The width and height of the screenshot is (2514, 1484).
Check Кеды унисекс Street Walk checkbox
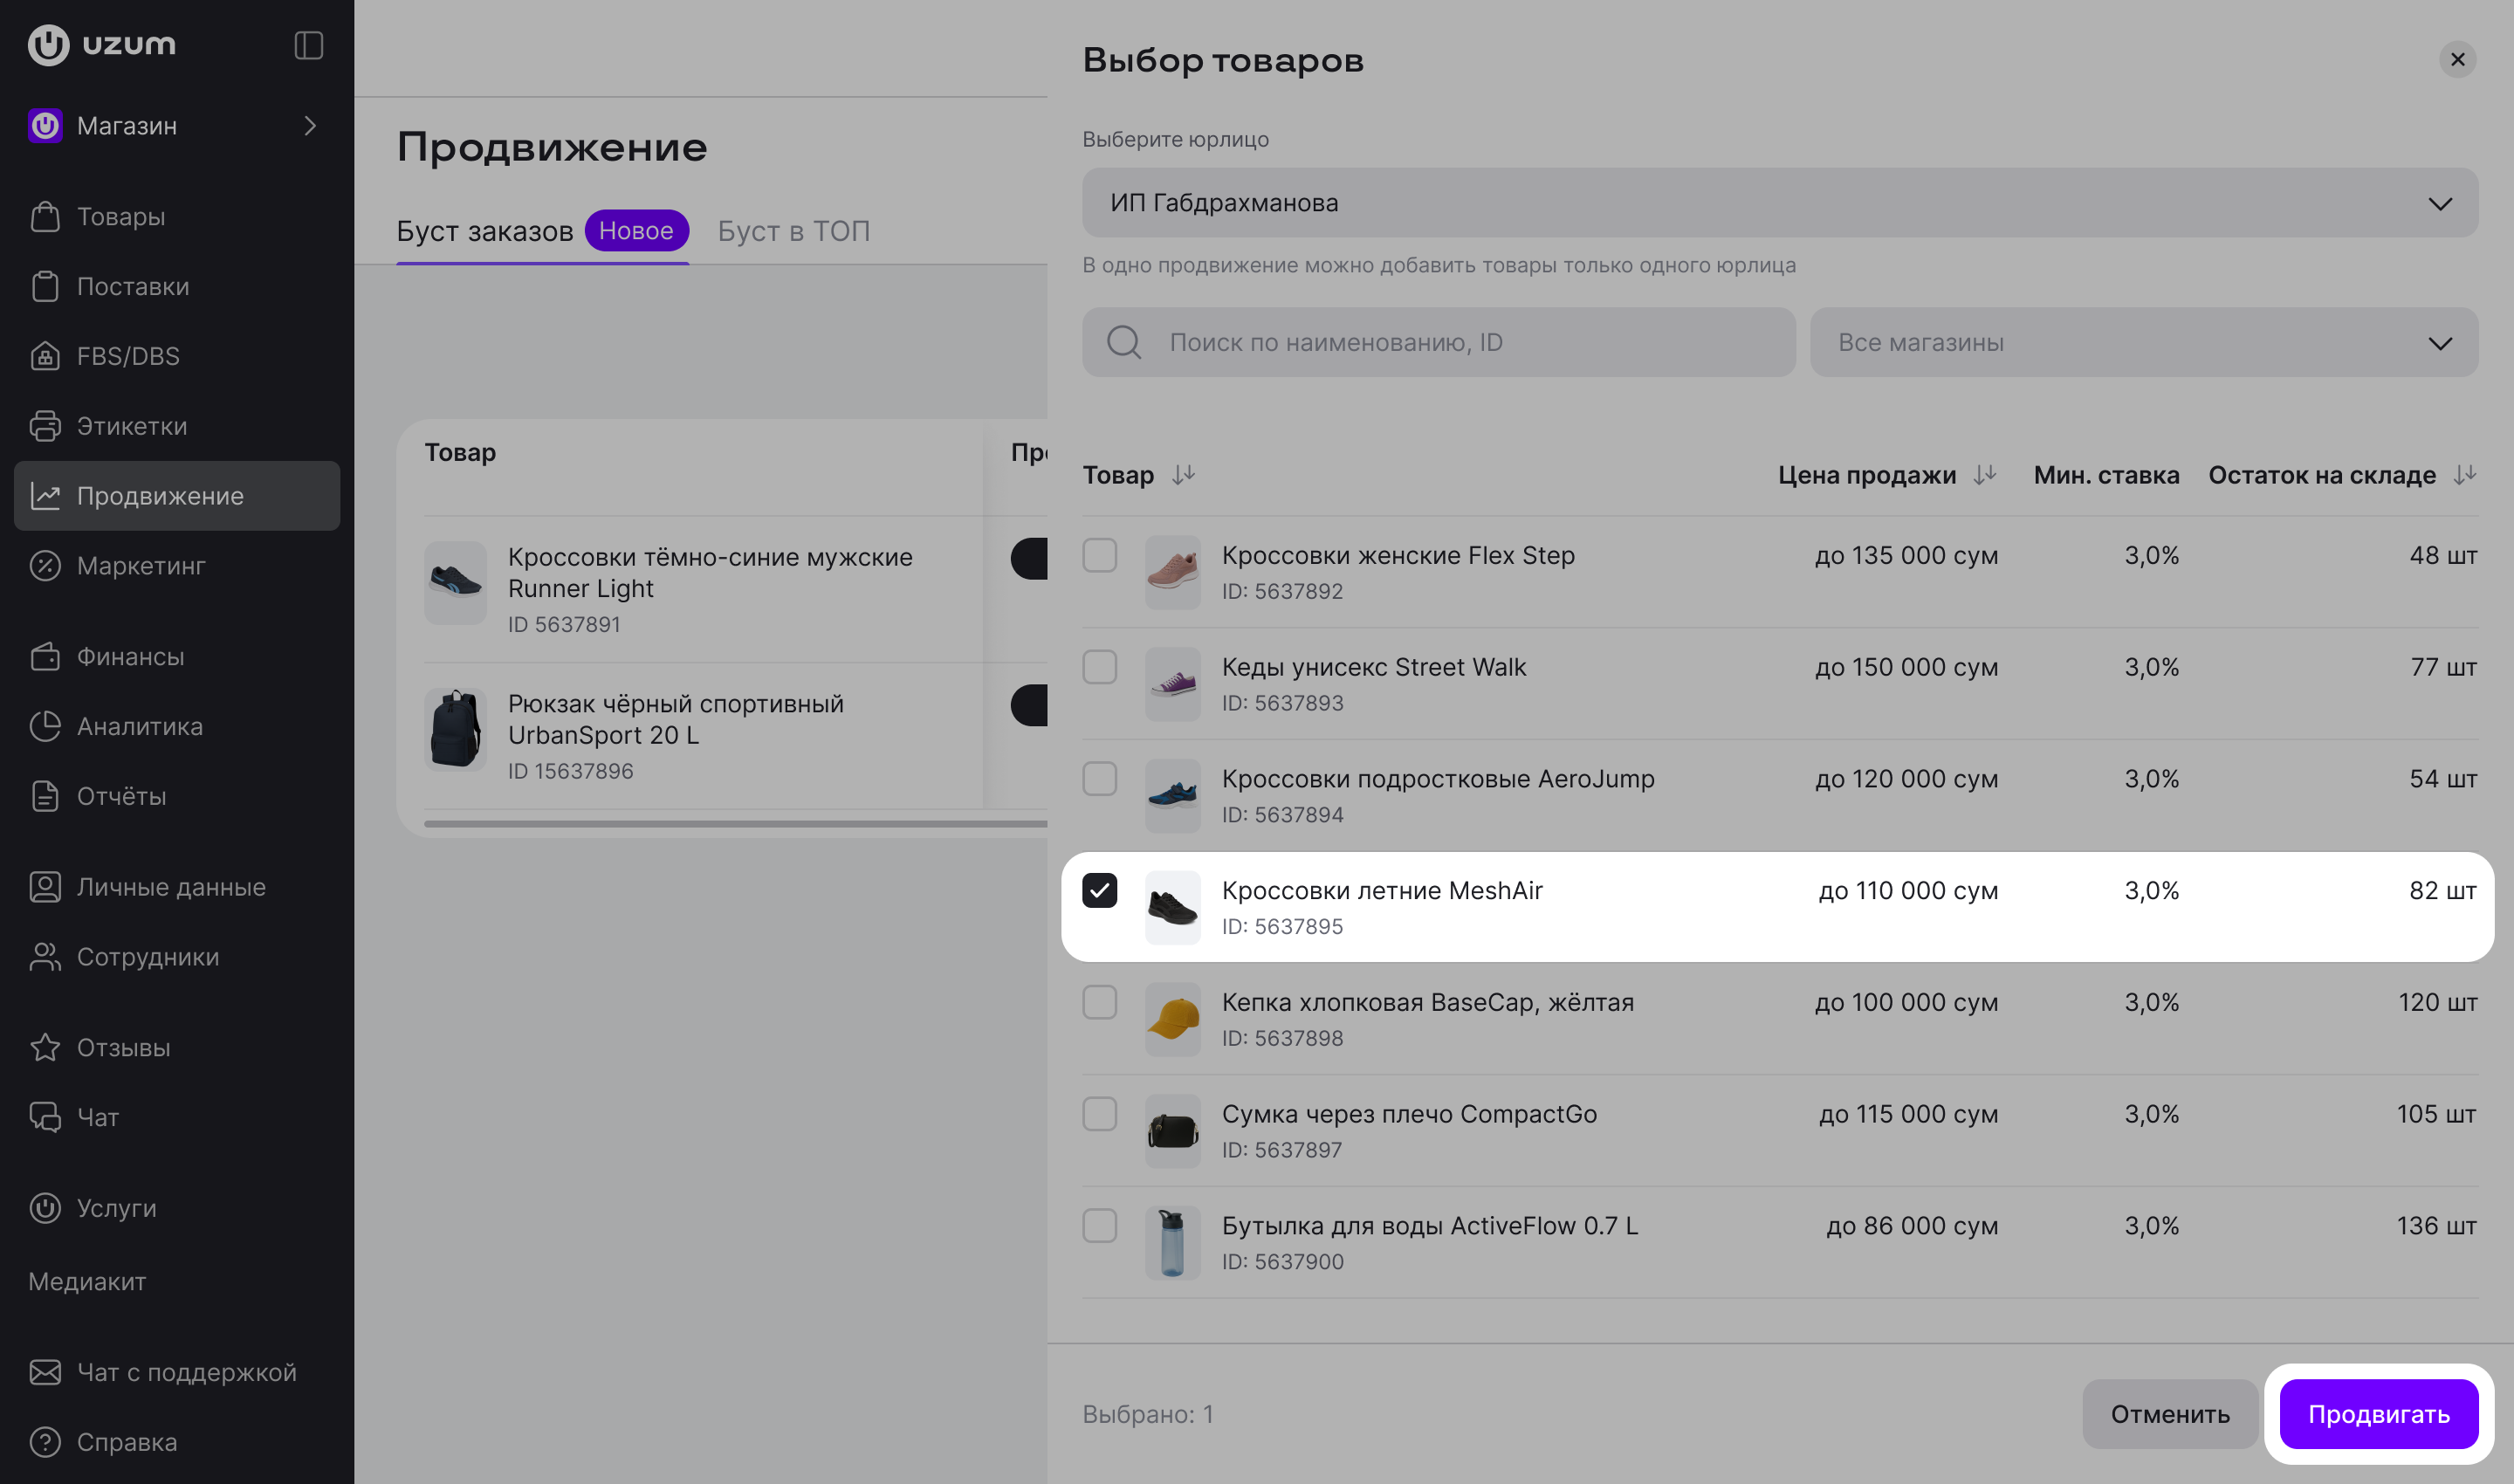[1099, 667]
